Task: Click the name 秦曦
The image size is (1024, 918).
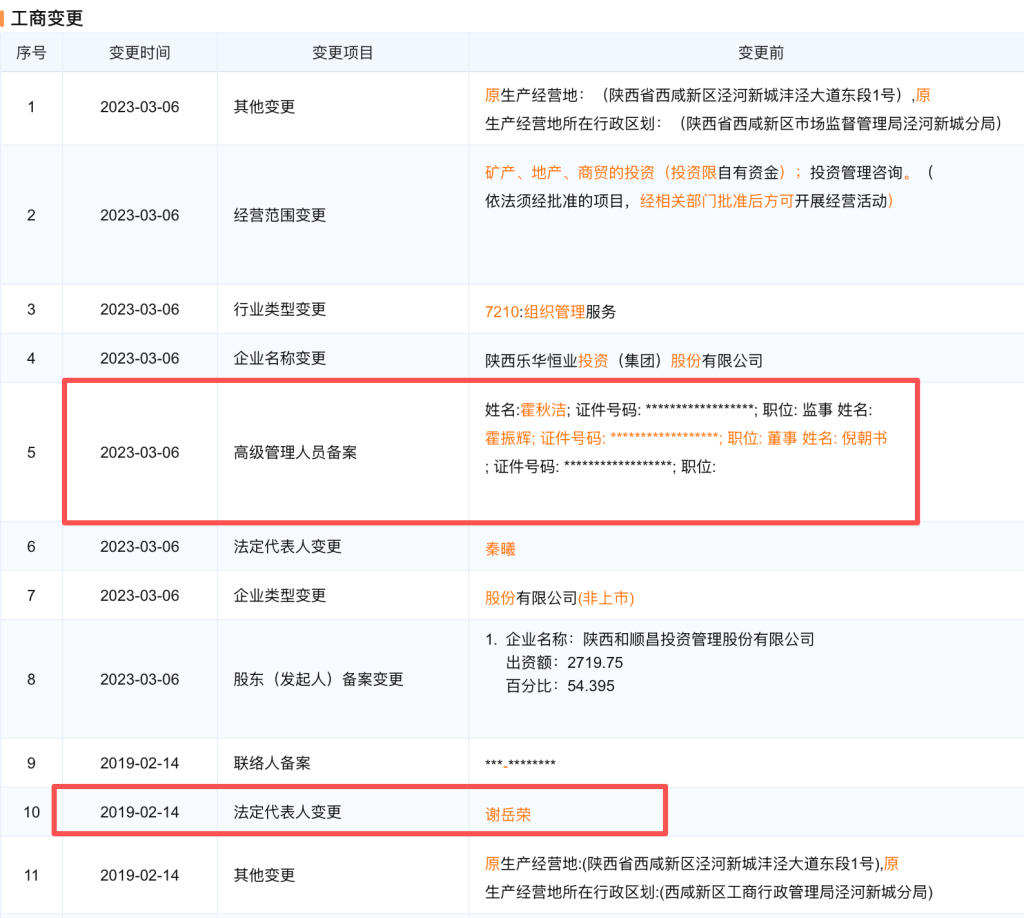Action: tap(500, 549)
